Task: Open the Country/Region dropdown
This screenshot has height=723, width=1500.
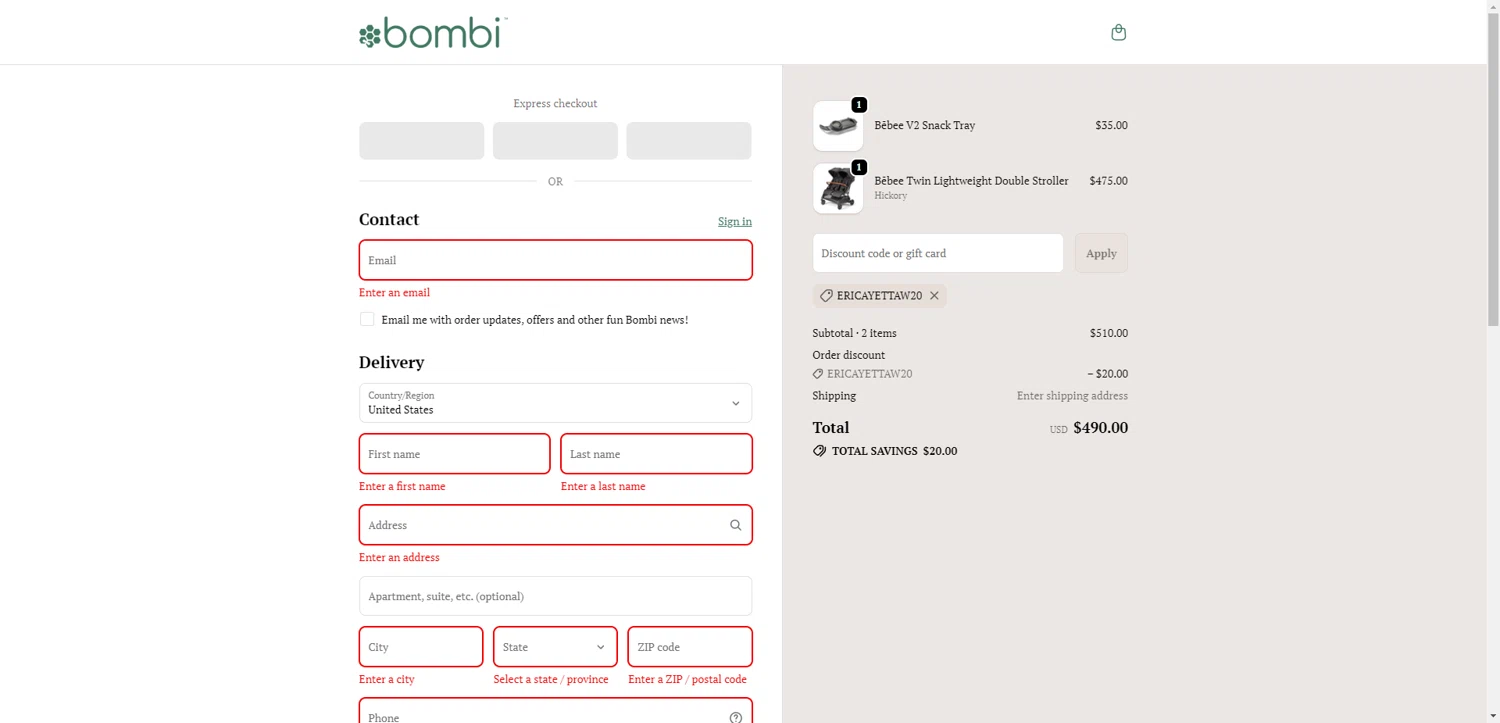Action: (x=555, y=403)
